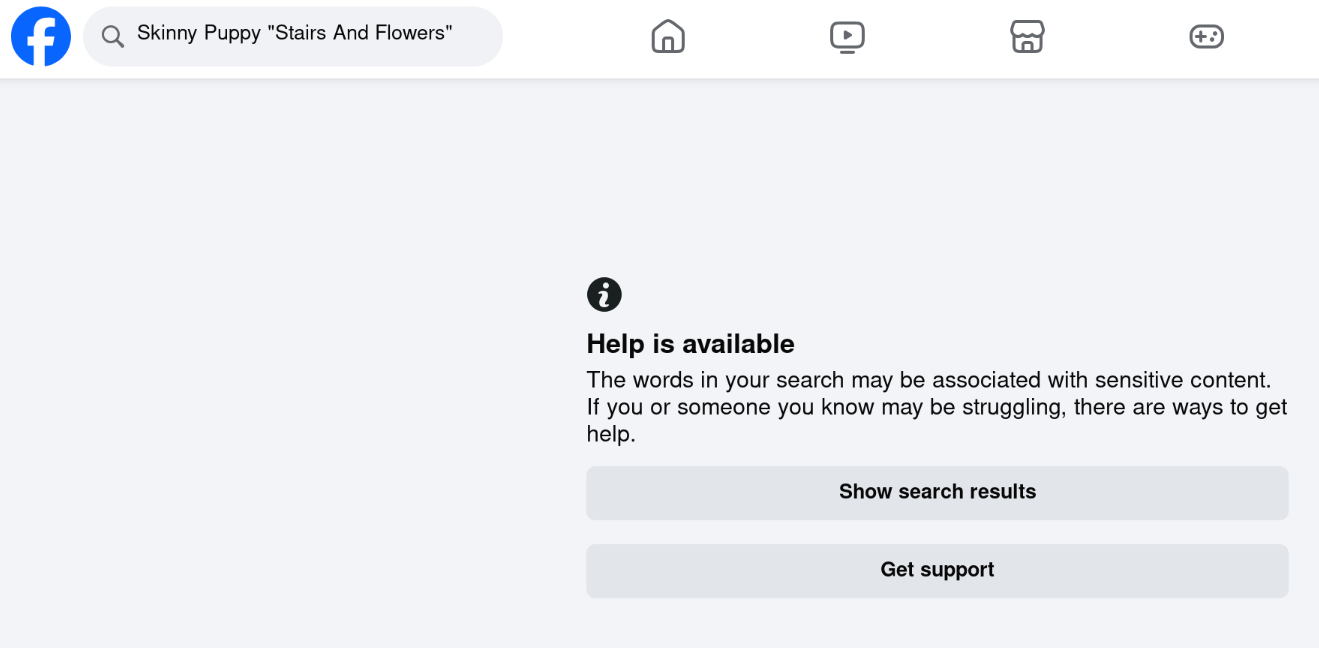Select the "Stairs And Flowers" query text
The width and height of the screenshot is (1319, 648).
click(x=361, y=33)
